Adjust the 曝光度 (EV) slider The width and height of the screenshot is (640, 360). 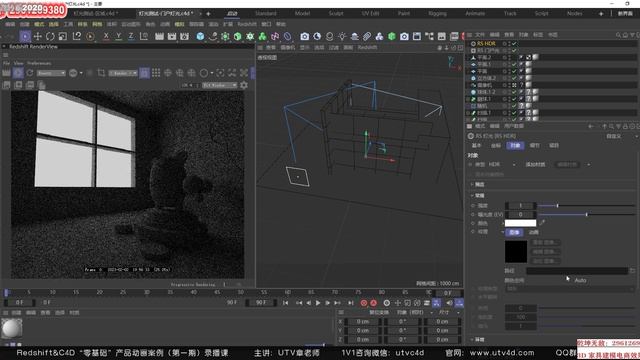(x=587, y=214)
